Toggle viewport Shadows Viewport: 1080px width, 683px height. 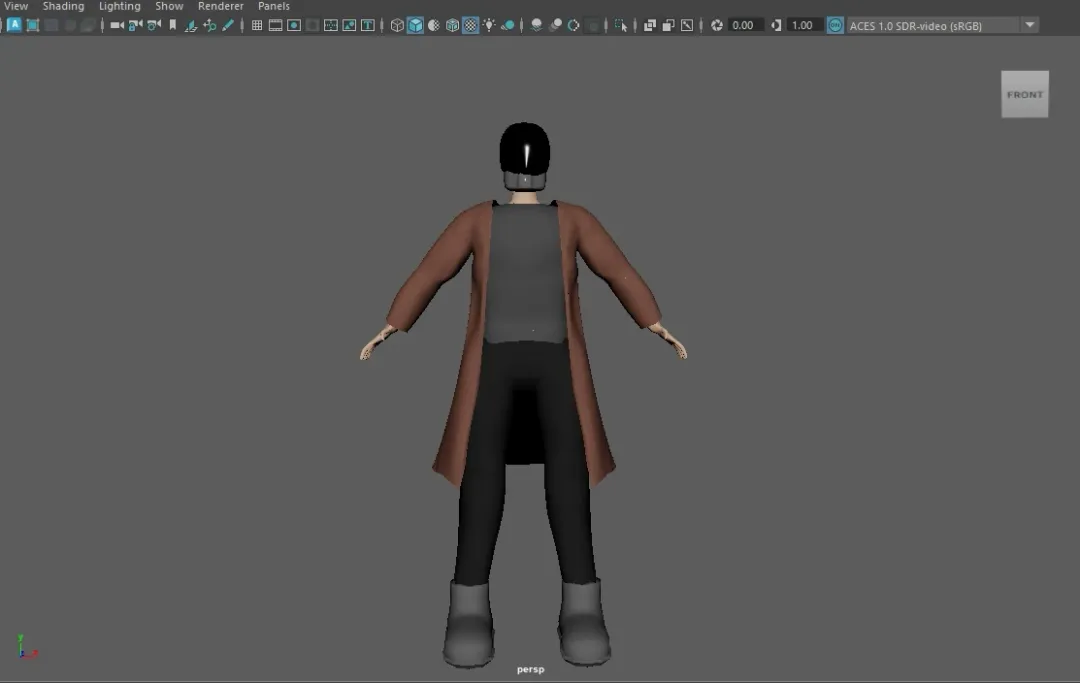(508, 25)
